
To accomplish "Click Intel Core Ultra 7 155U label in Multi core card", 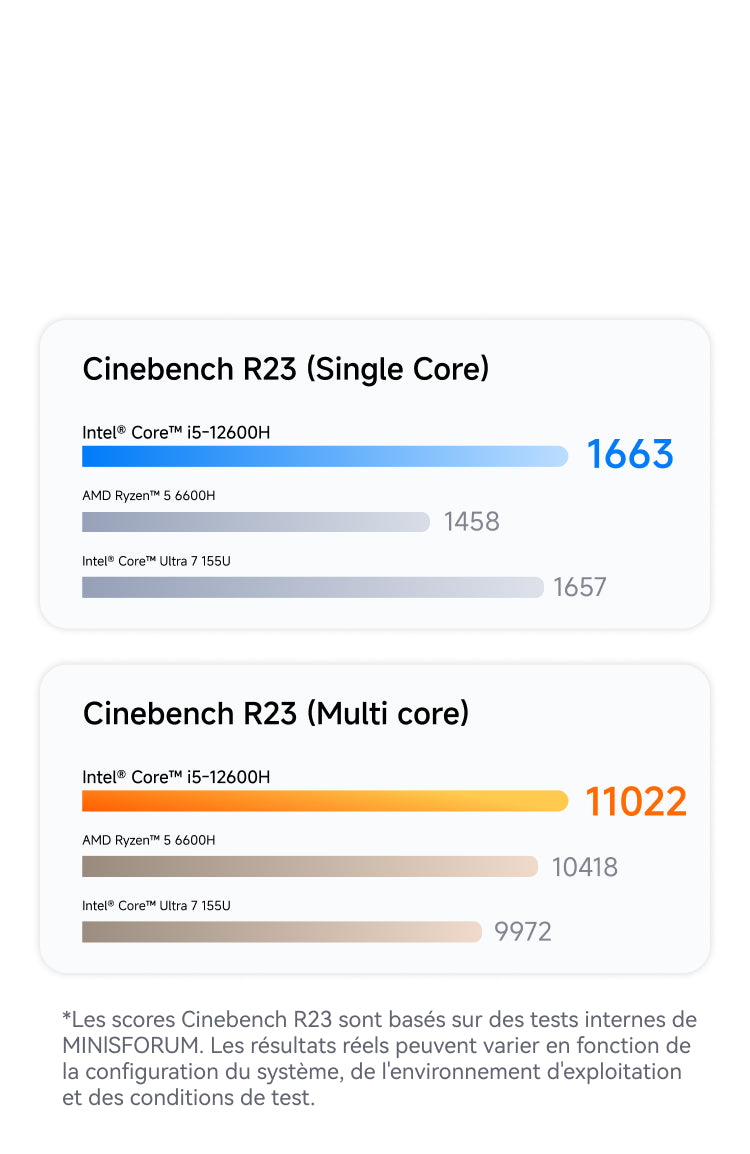I will tap(156, 905).
